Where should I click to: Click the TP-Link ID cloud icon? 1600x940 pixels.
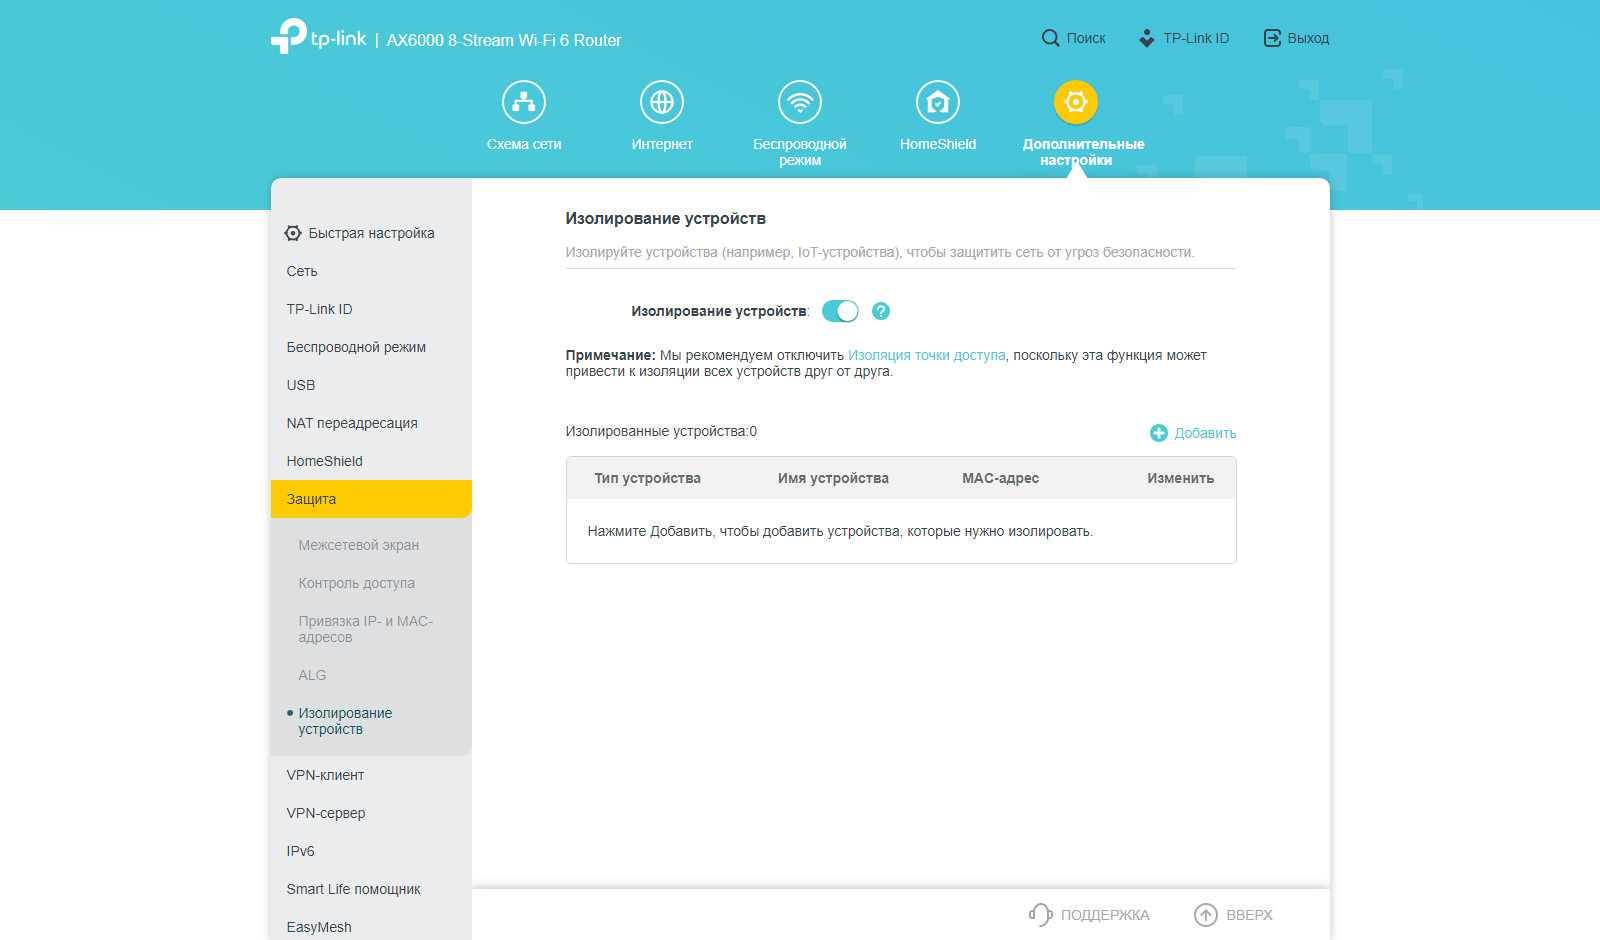point(1147,38)
